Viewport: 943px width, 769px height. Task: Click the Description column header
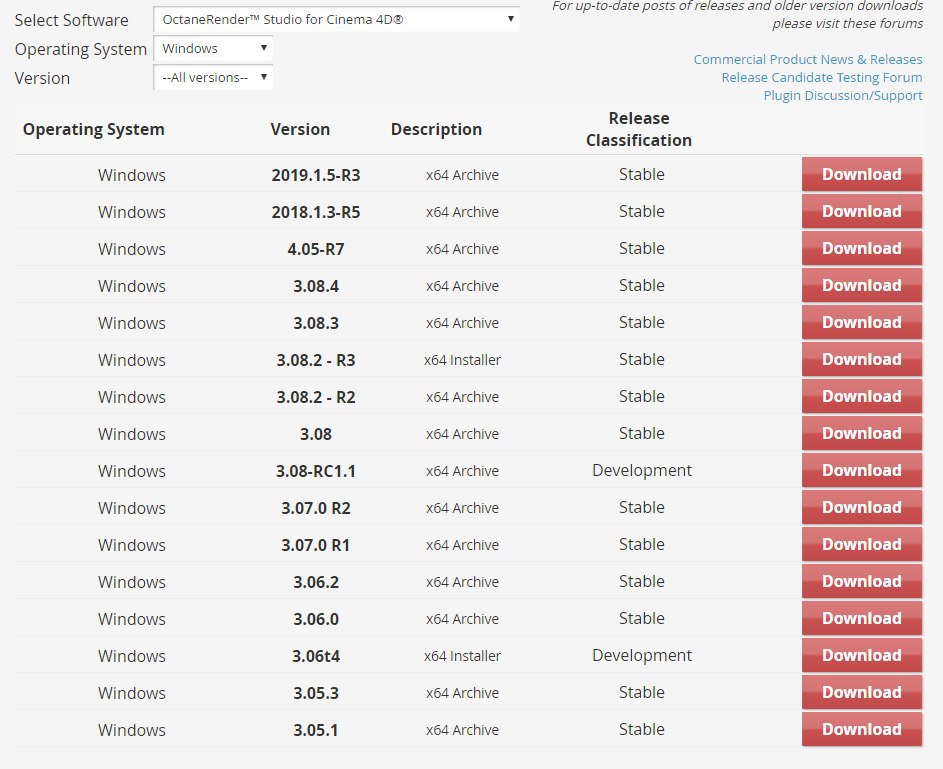[x=436, y=129]
